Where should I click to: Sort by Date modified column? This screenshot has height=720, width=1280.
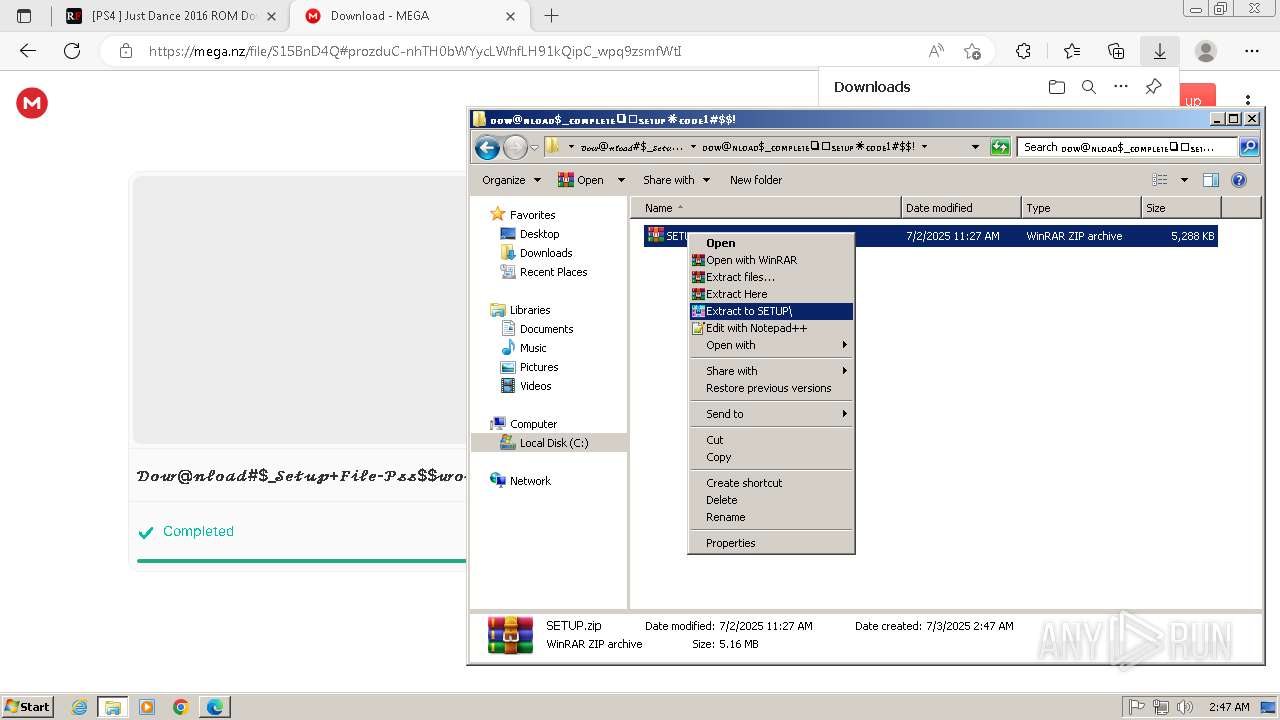point(961,208)
